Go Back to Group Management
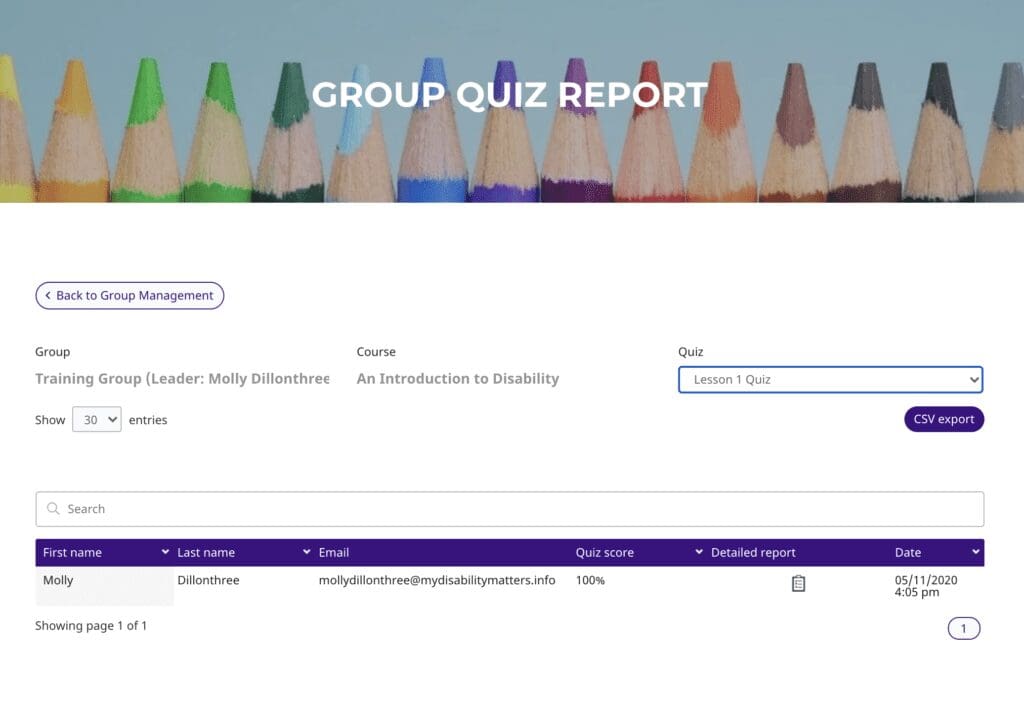 (129, 296)
